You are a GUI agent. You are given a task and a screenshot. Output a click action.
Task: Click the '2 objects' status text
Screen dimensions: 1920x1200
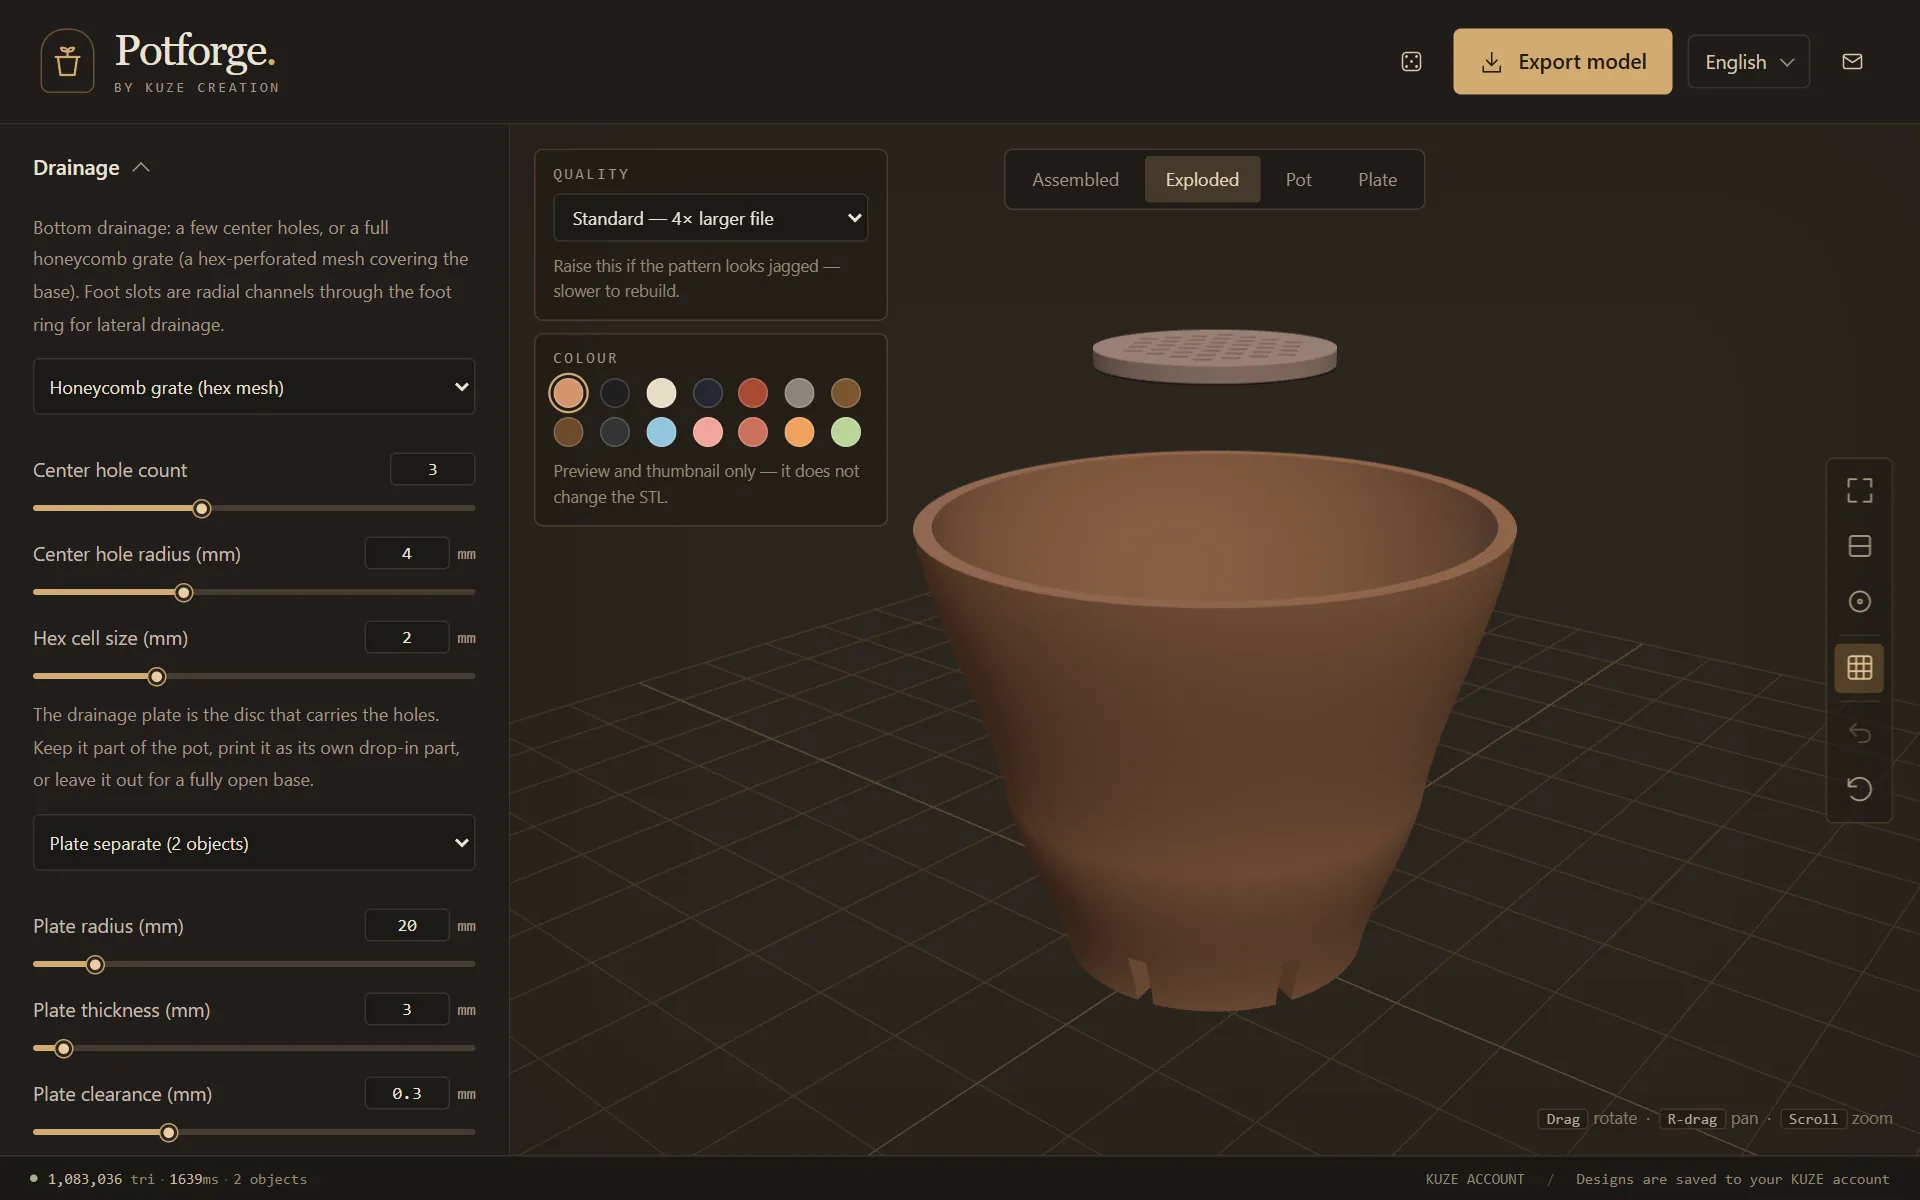click(270, 1179)
